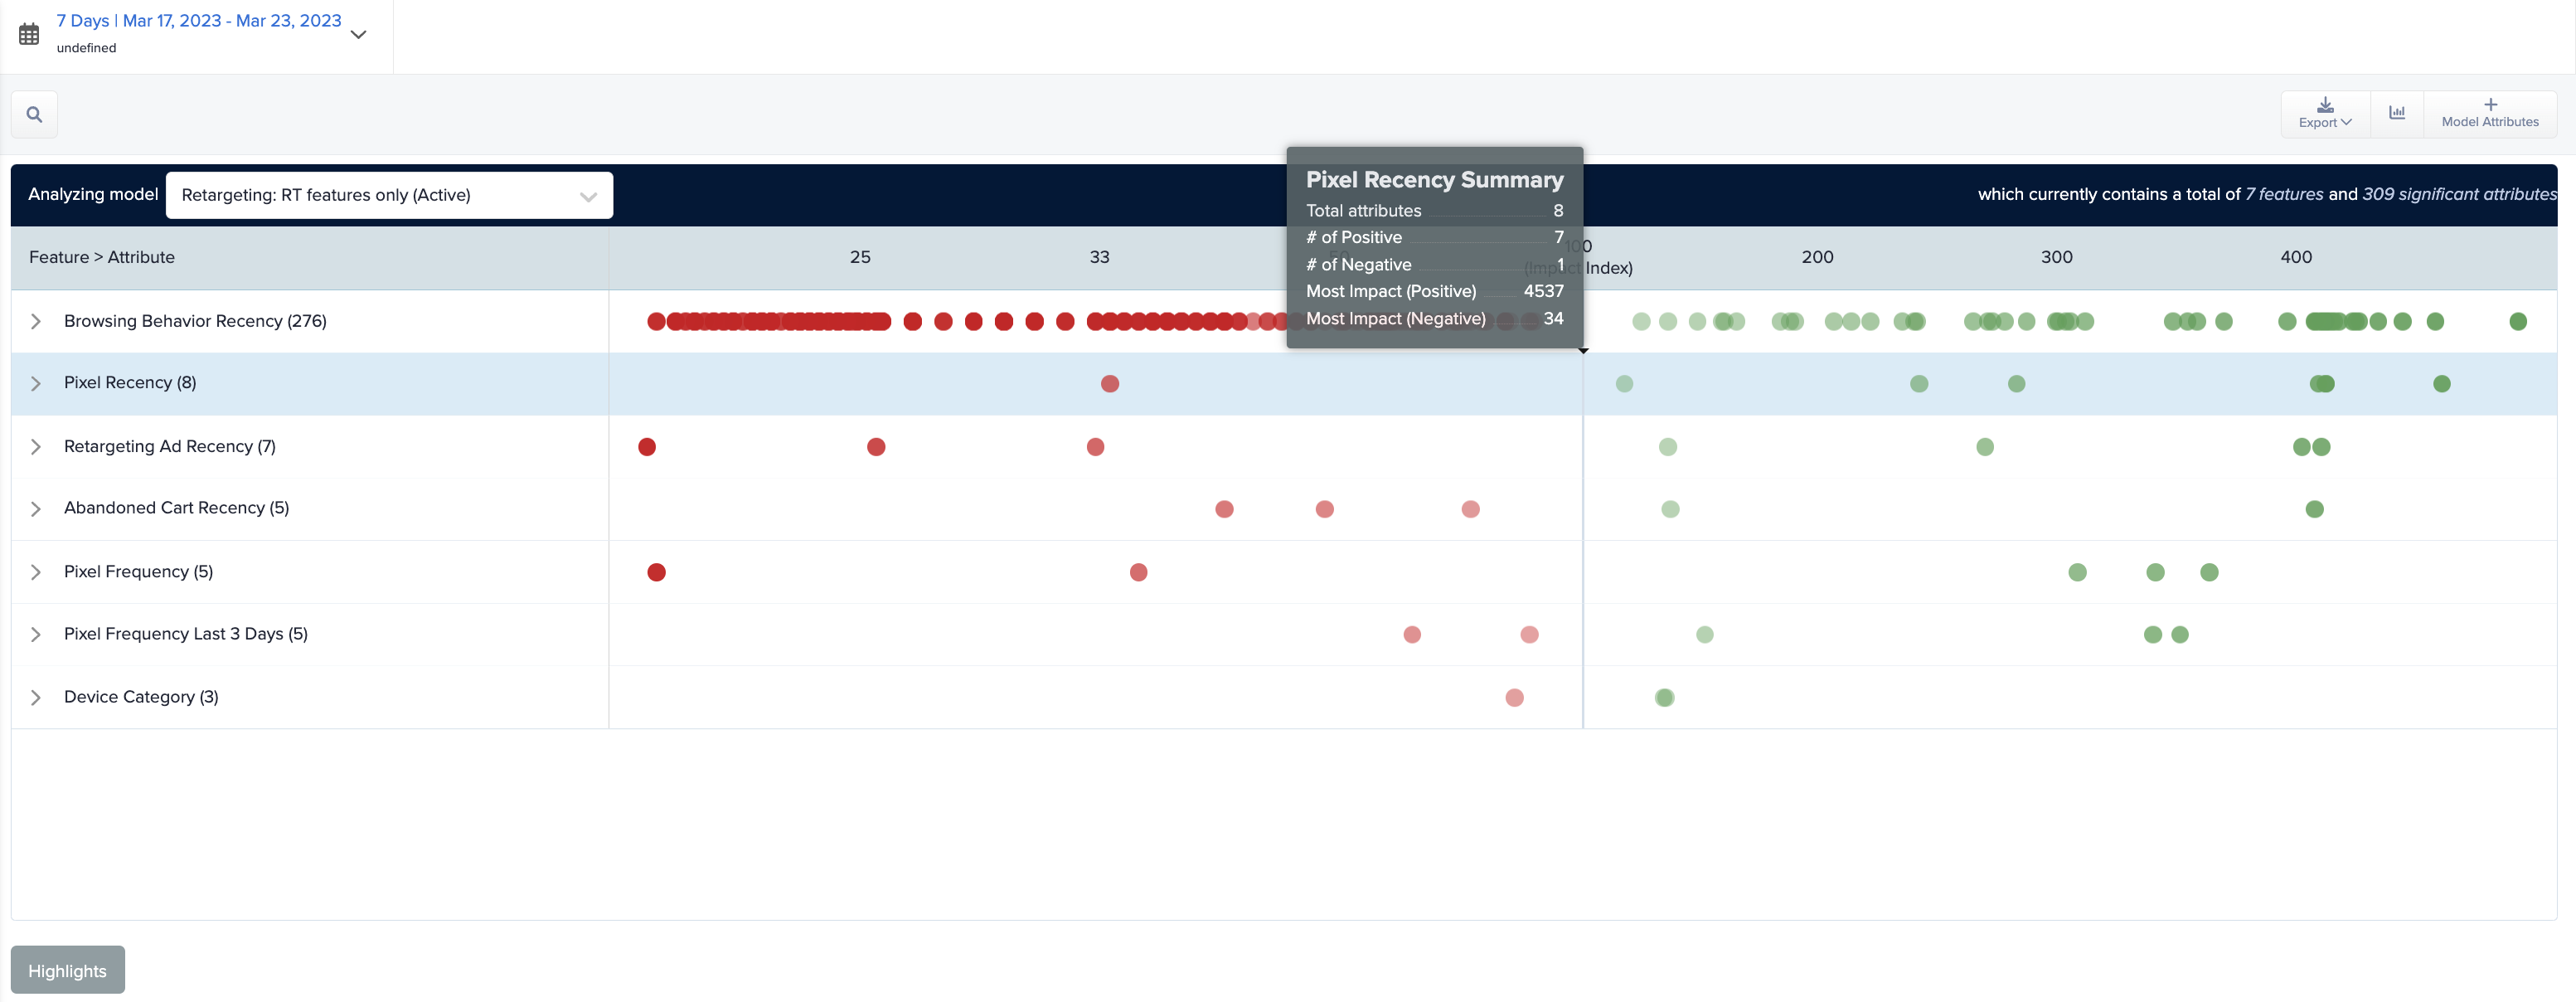Click the calendar icon
Image resolution: width=2576 pixels, height=1002 pixels.
29,34
